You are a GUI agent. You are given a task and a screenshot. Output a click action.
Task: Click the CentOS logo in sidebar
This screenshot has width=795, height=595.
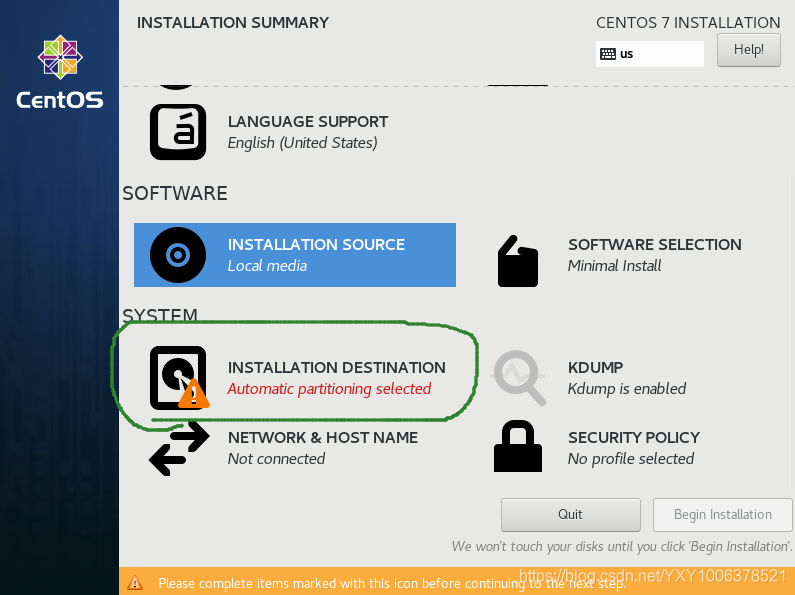60,72
